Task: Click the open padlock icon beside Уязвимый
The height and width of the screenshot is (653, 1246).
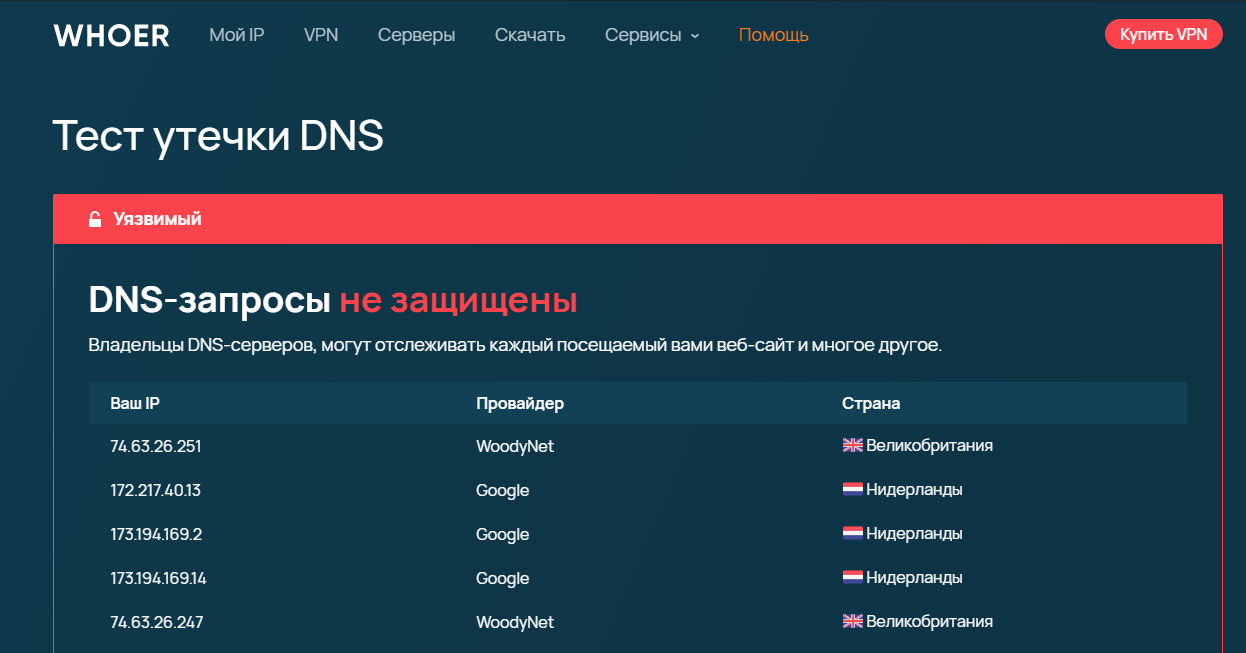Action: [x=95, y=219]
